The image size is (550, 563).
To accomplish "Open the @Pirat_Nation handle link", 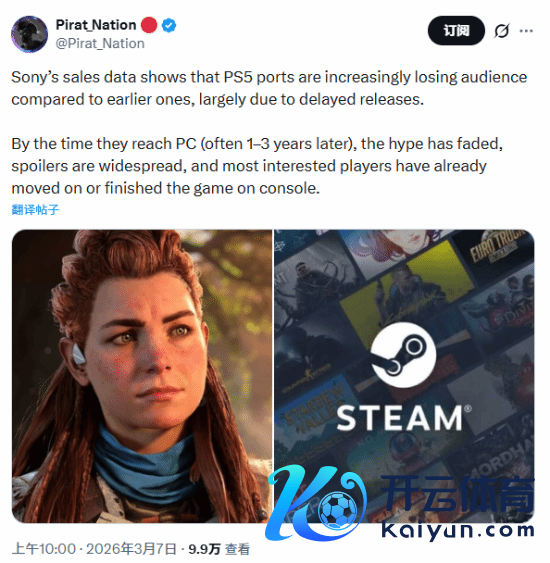I will click(x=100, y=43).
